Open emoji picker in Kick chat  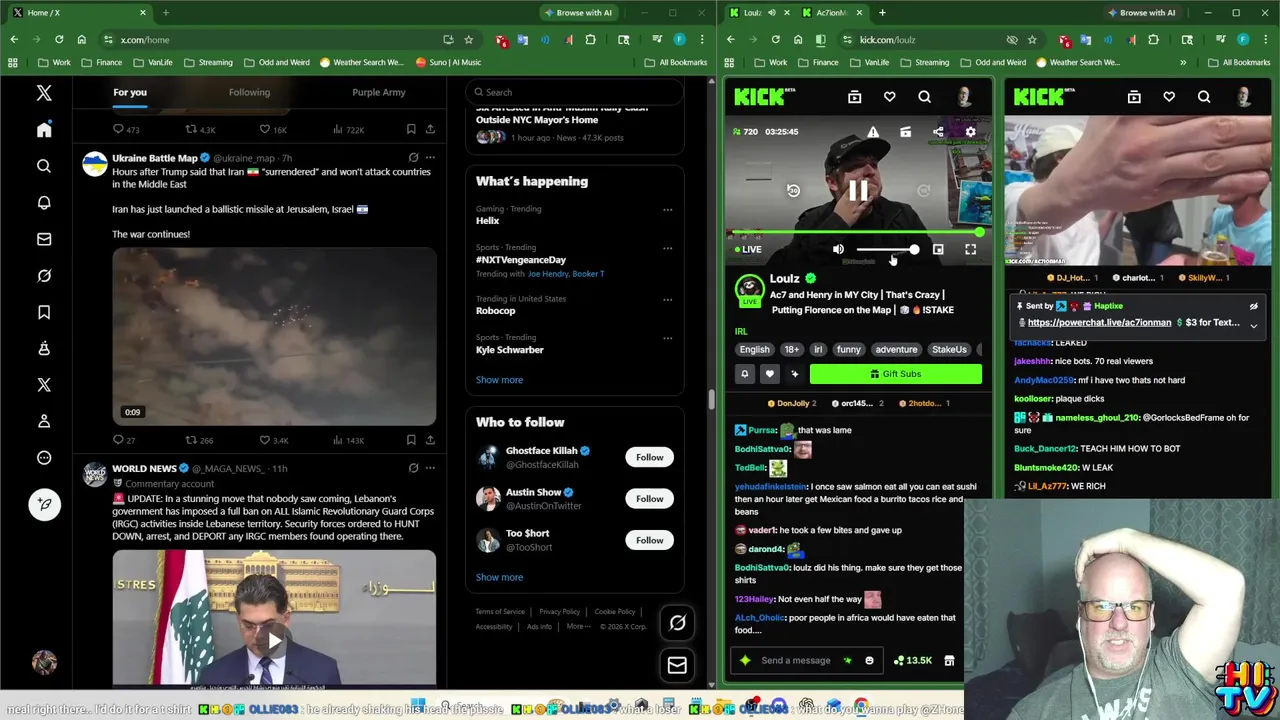869,661
